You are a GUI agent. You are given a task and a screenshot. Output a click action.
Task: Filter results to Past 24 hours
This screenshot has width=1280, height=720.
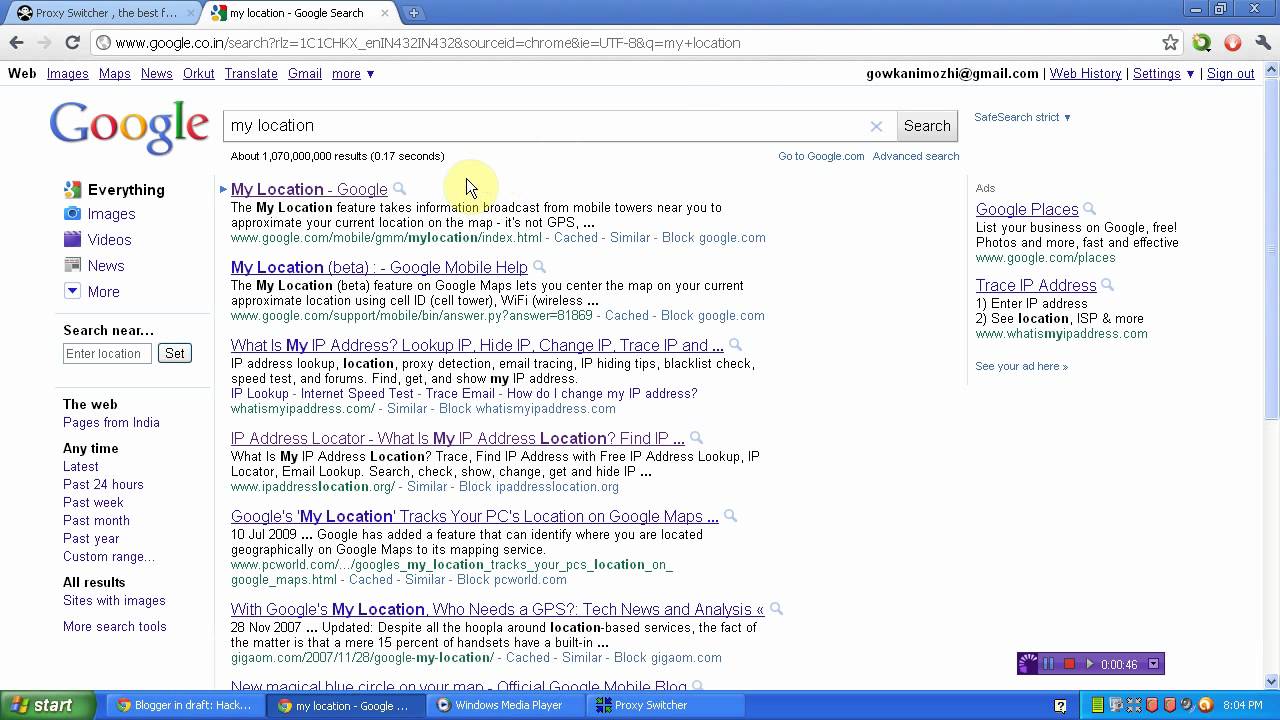[x=103, y=485]
